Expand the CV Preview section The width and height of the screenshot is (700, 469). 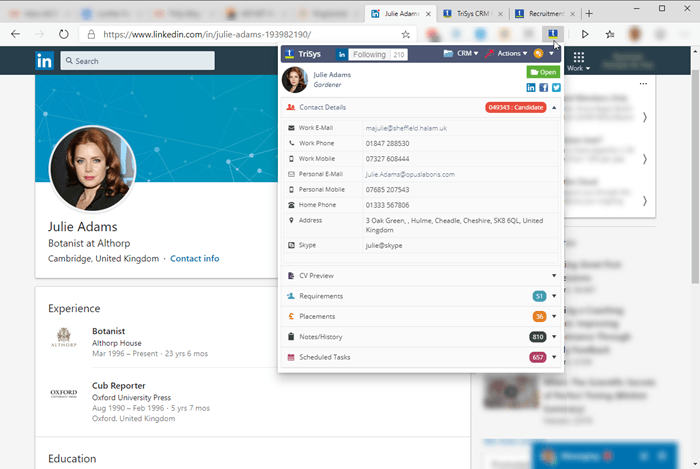(554, 276)
